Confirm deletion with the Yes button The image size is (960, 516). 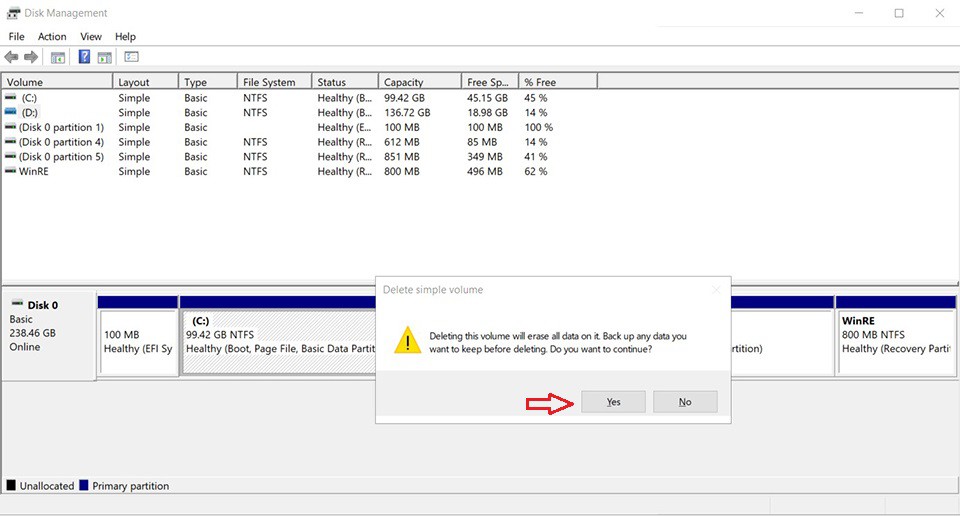coord(613,402)
